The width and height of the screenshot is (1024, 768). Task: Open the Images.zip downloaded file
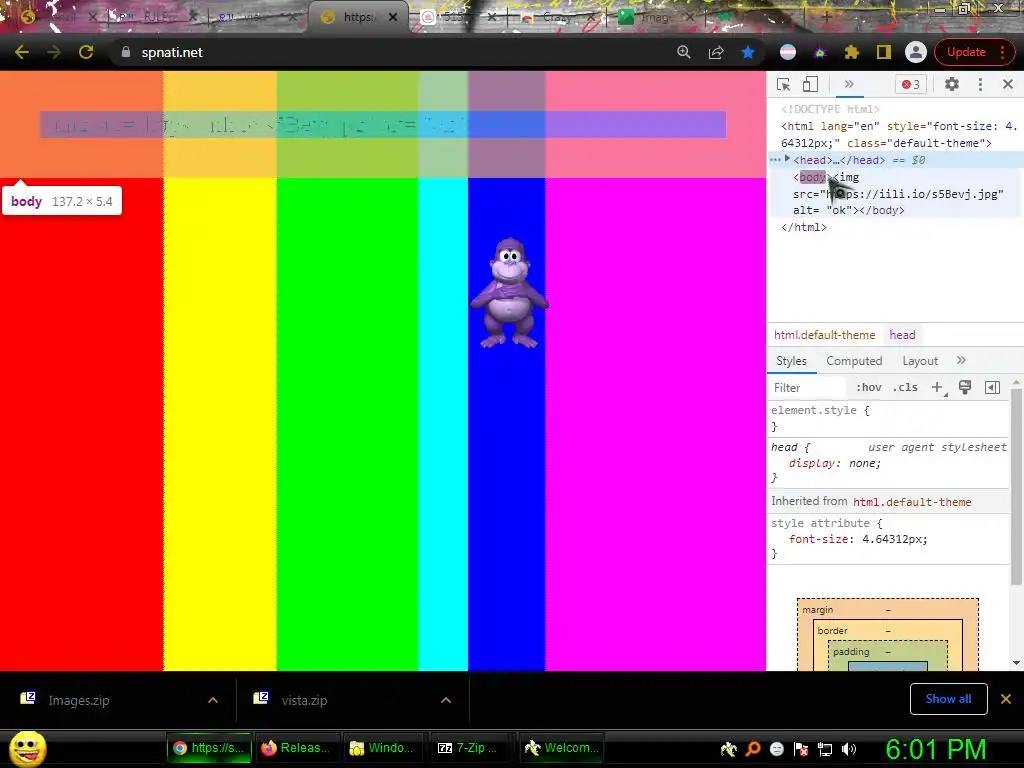(78, 700)
